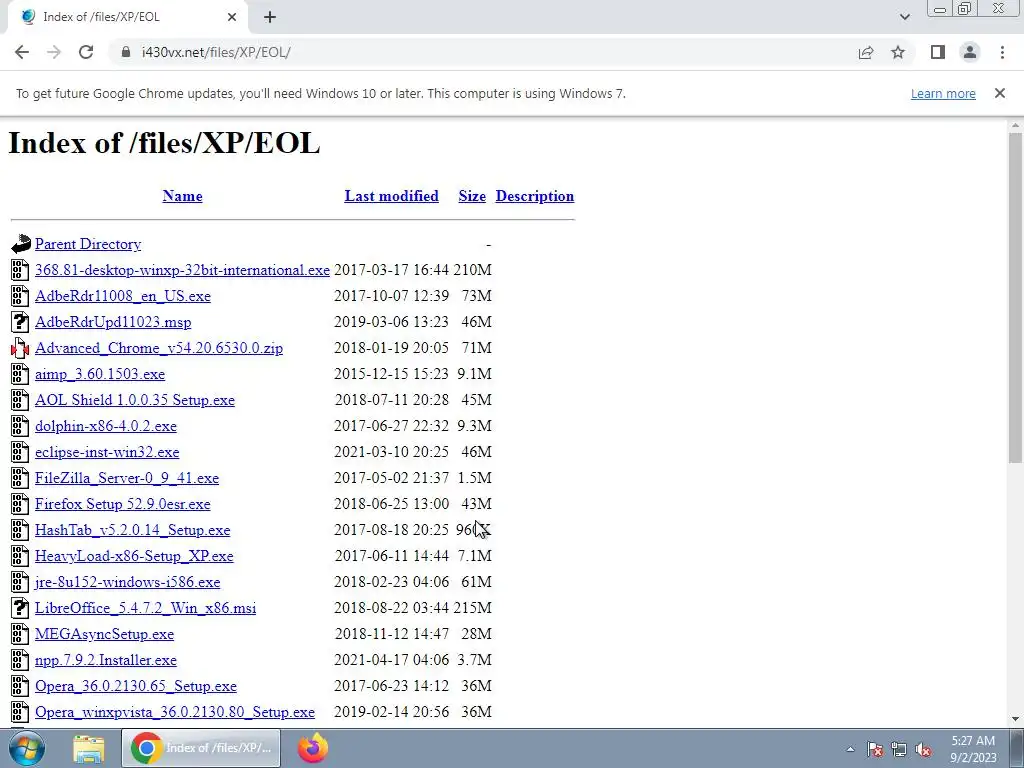Screen dimensions: 1024x768
Task: Download AdbeRdrUpd11023.msp
Action: click(113, 322)
